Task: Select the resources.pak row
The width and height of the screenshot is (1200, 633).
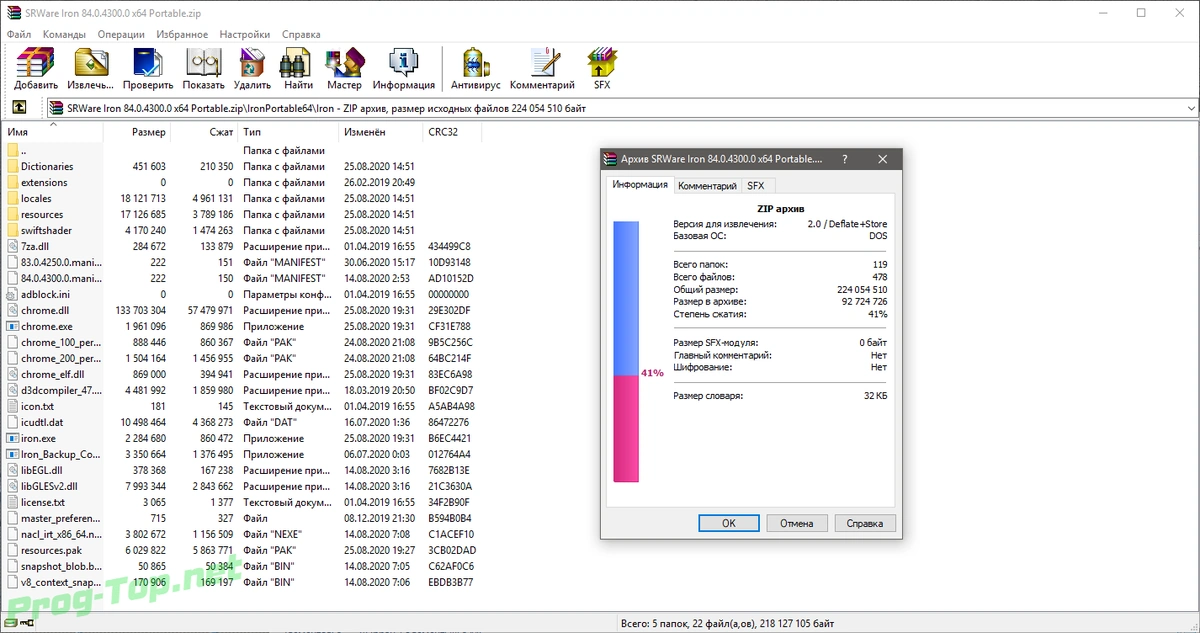Action: coord(241,550)
